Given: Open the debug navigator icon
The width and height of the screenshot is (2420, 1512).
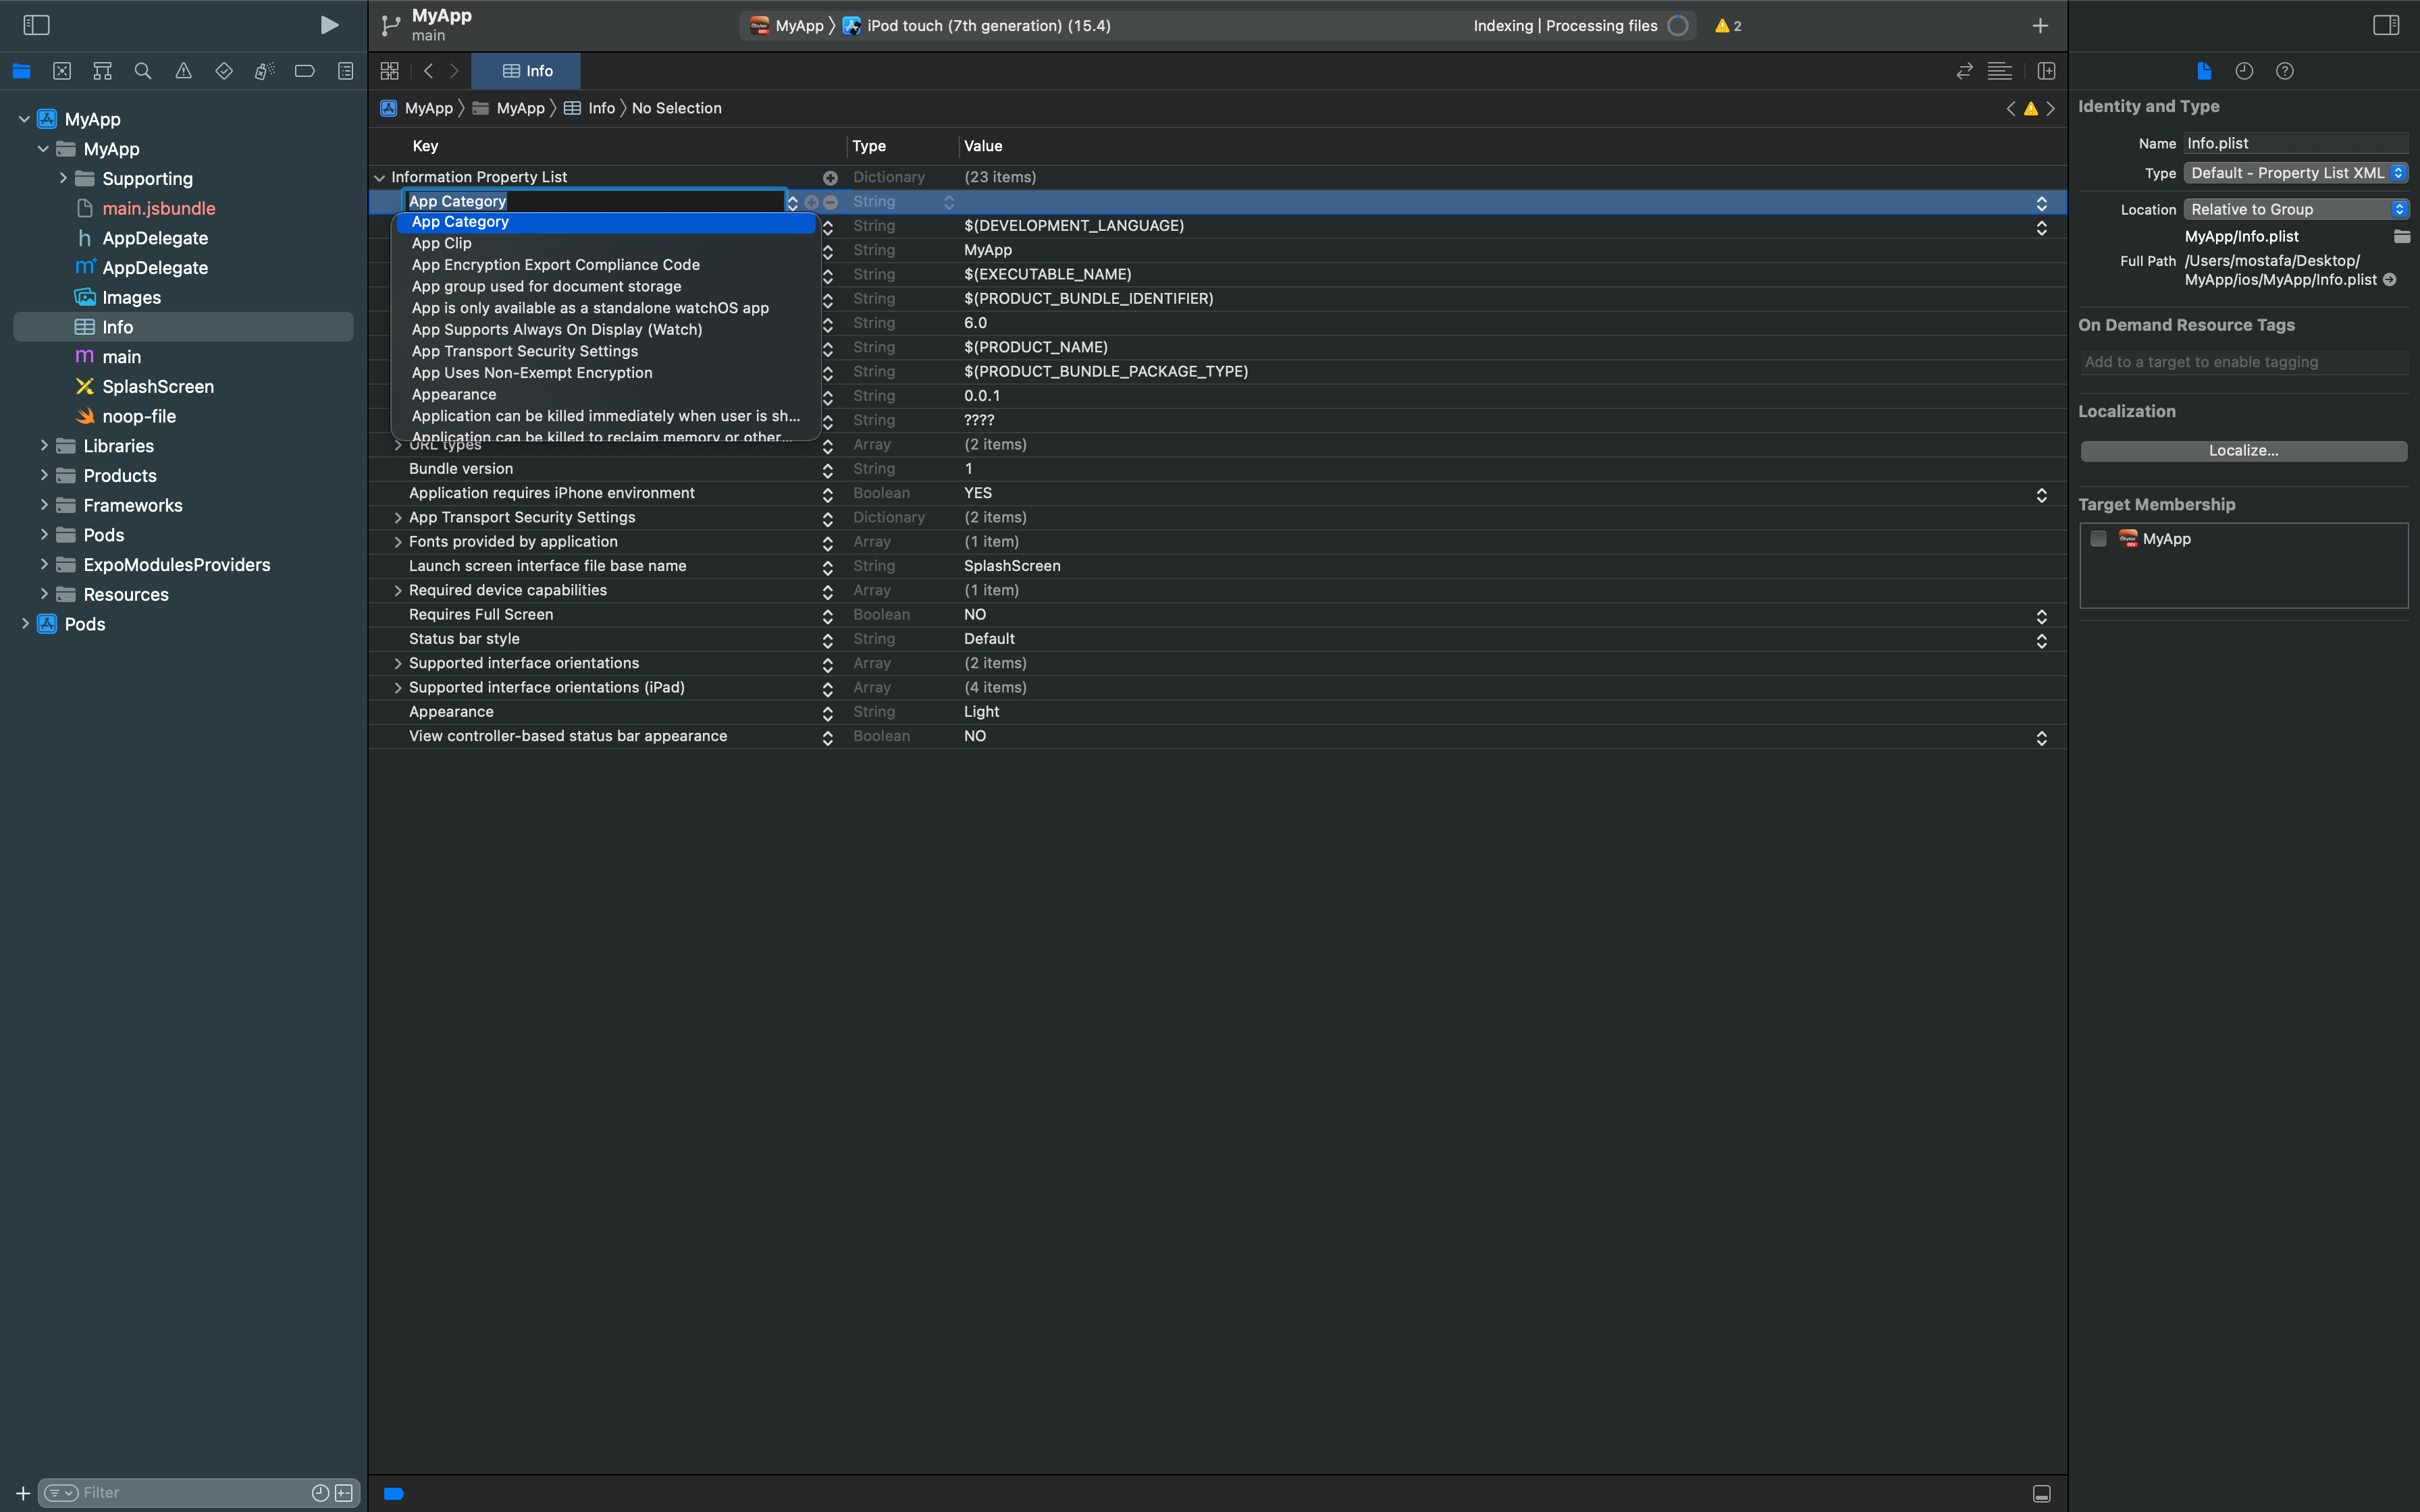Looking at the screenshot, I should (x=264, y=71).
